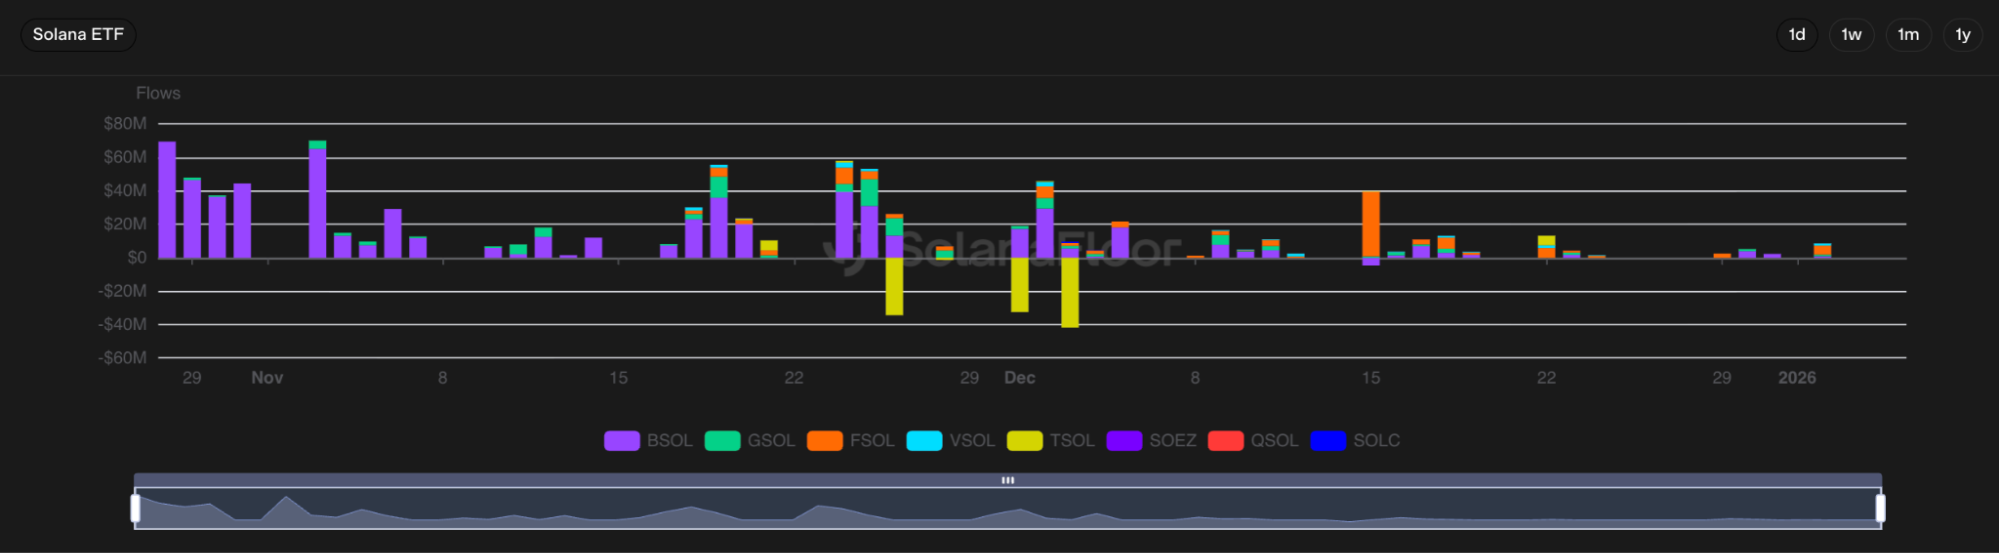Switch chart to 1y range

(1962, 35)
